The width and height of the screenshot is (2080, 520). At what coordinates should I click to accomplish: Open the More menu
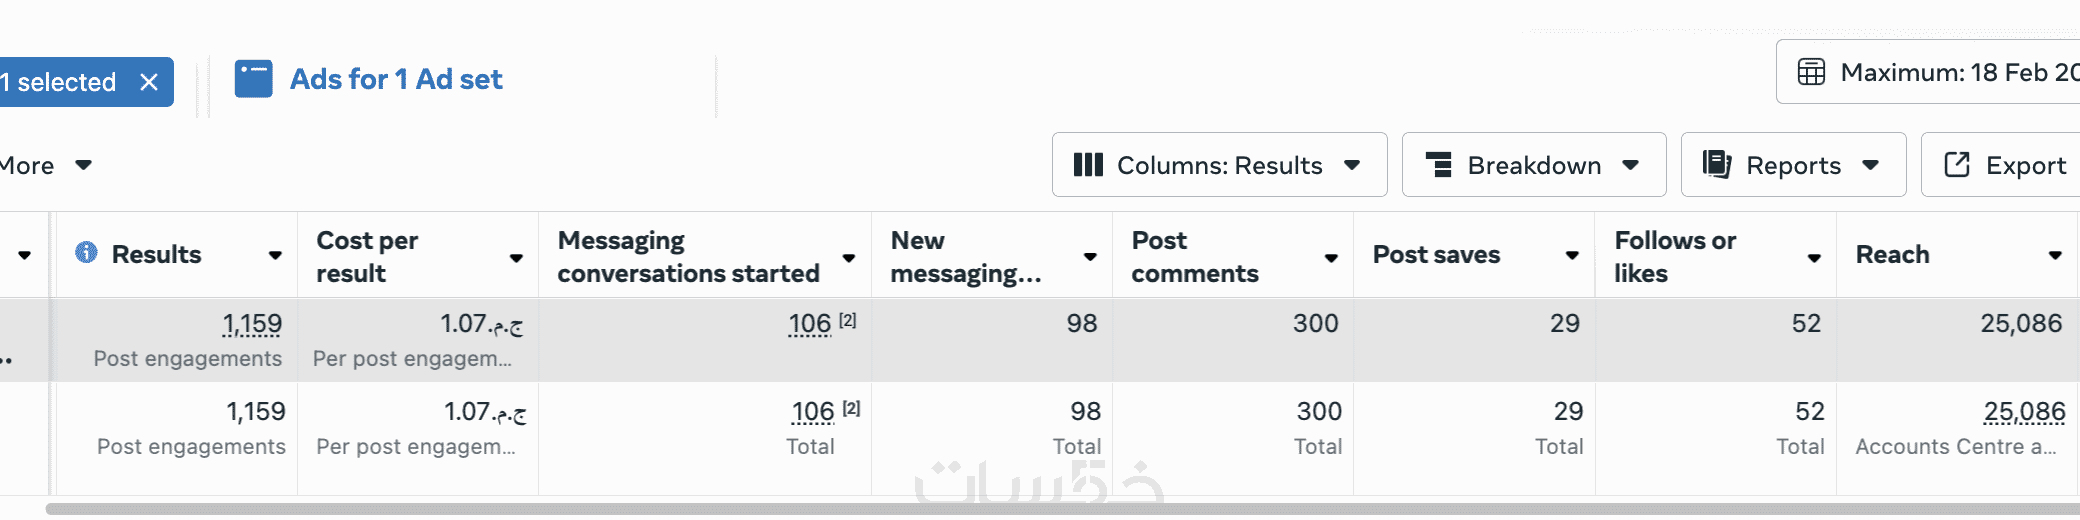pyautogui.click(x=40, y=165)
